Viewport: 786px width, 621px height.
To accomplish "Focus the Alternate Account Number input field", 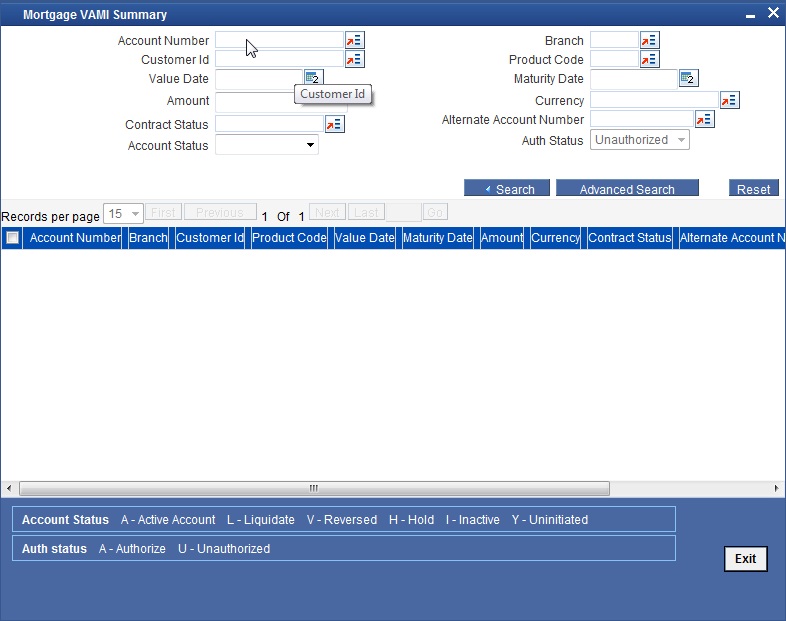I will click(642, 119).
